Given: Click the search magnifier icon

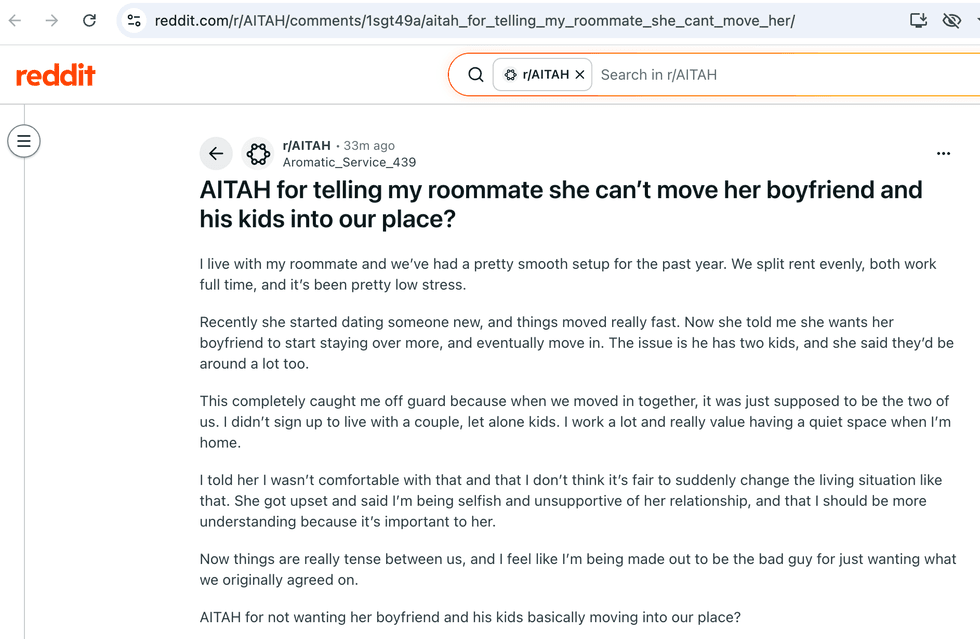Looking at the screenshot, I should 476,75.
